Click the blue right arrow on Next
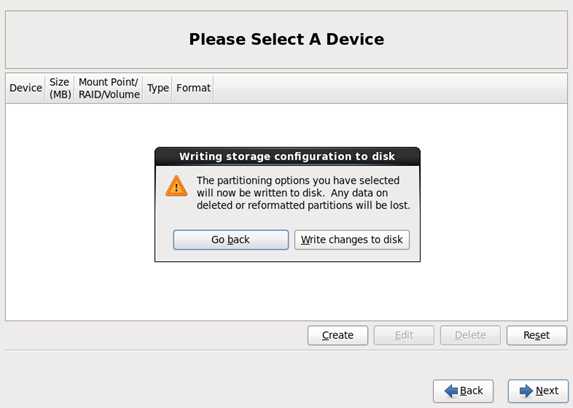Viewport: 573px width, 408px height. click(526, 391)
